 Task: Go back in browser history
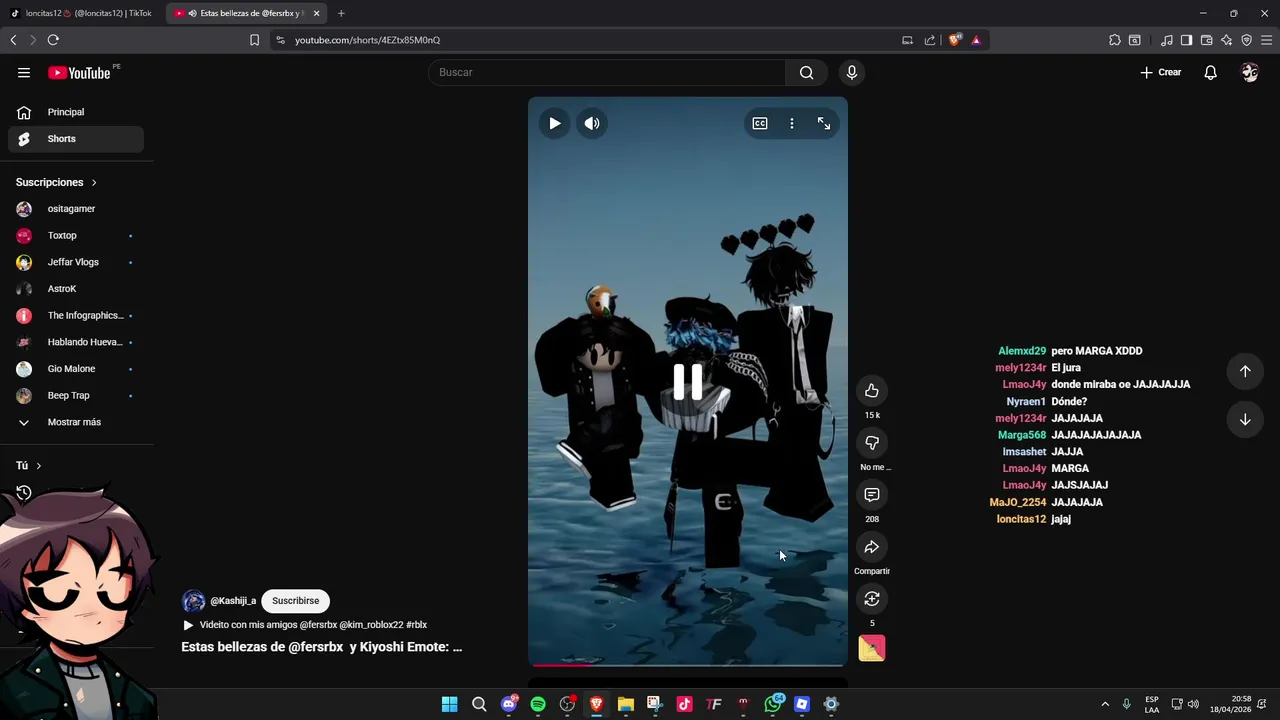click(13, 40)
